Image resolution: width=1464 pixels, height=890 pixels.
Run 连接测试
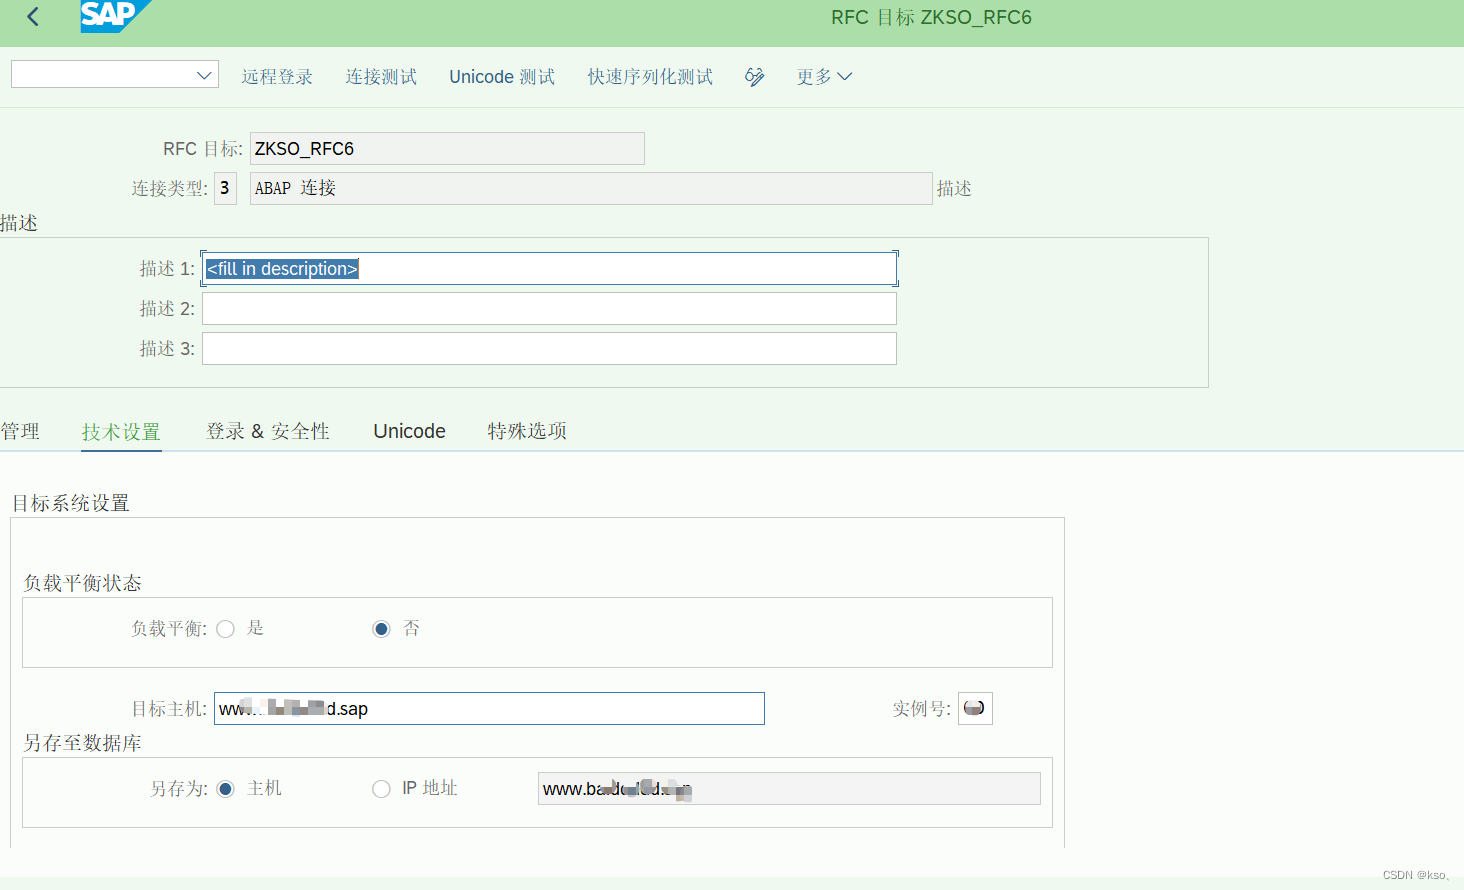[x=381, y=77]
